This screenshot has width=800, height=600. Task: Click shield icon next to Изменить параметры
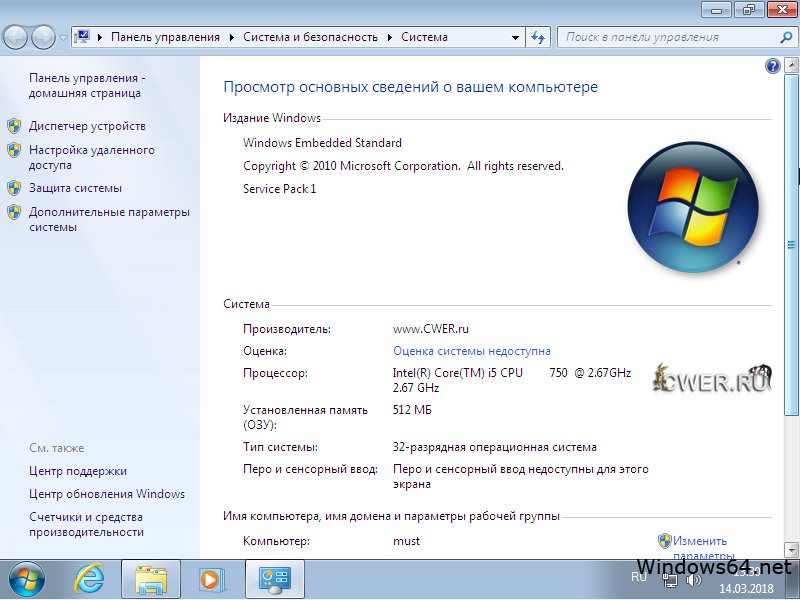tap(665, 541)
